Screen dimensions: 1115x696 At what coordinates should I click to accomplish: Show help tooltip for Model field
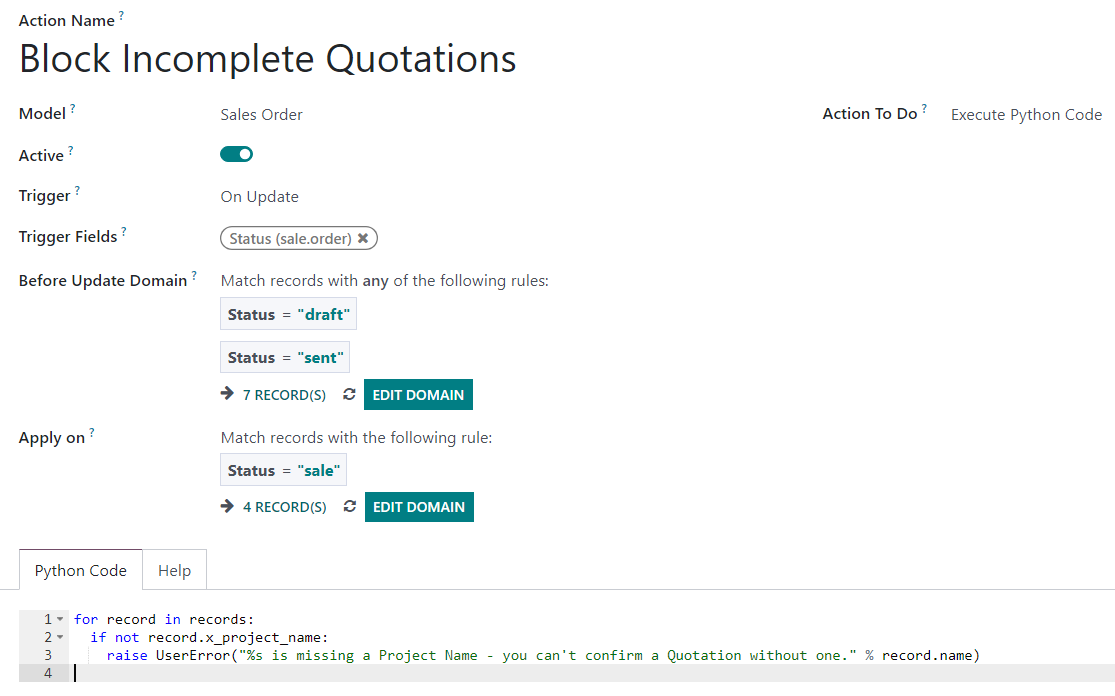coord(73,109)
